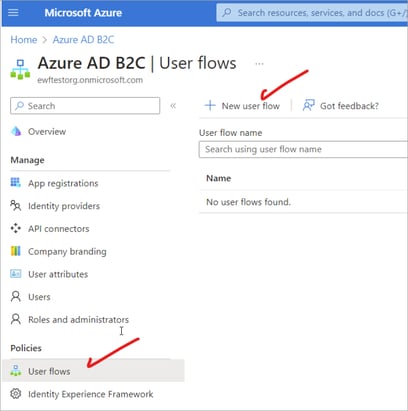Click the sidebar Search box
The image size is (408, 411).
pyautogui.click(x=85, y=106)
